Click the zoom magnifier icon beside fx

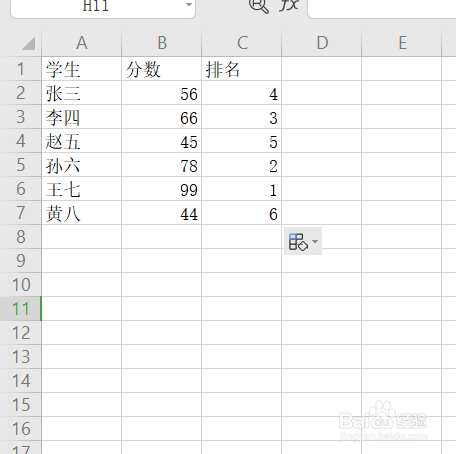pyautogui.click(x=259, y=6)
